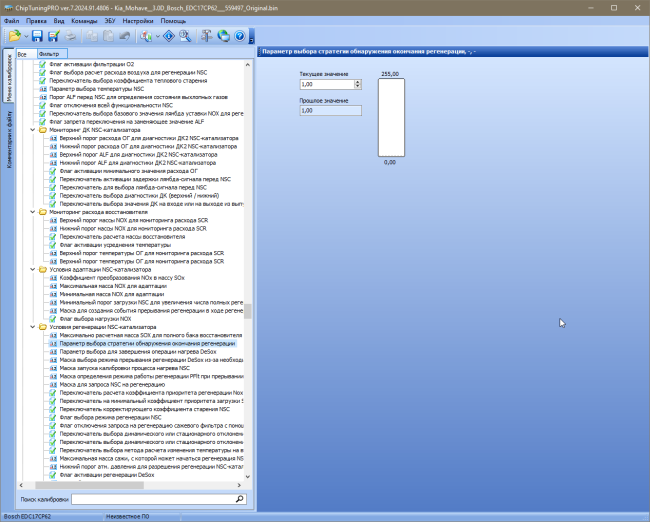Open help via the question mark icon
This screenshot has width=650, height=522.
pyautogui.click(x=240, y=36)
